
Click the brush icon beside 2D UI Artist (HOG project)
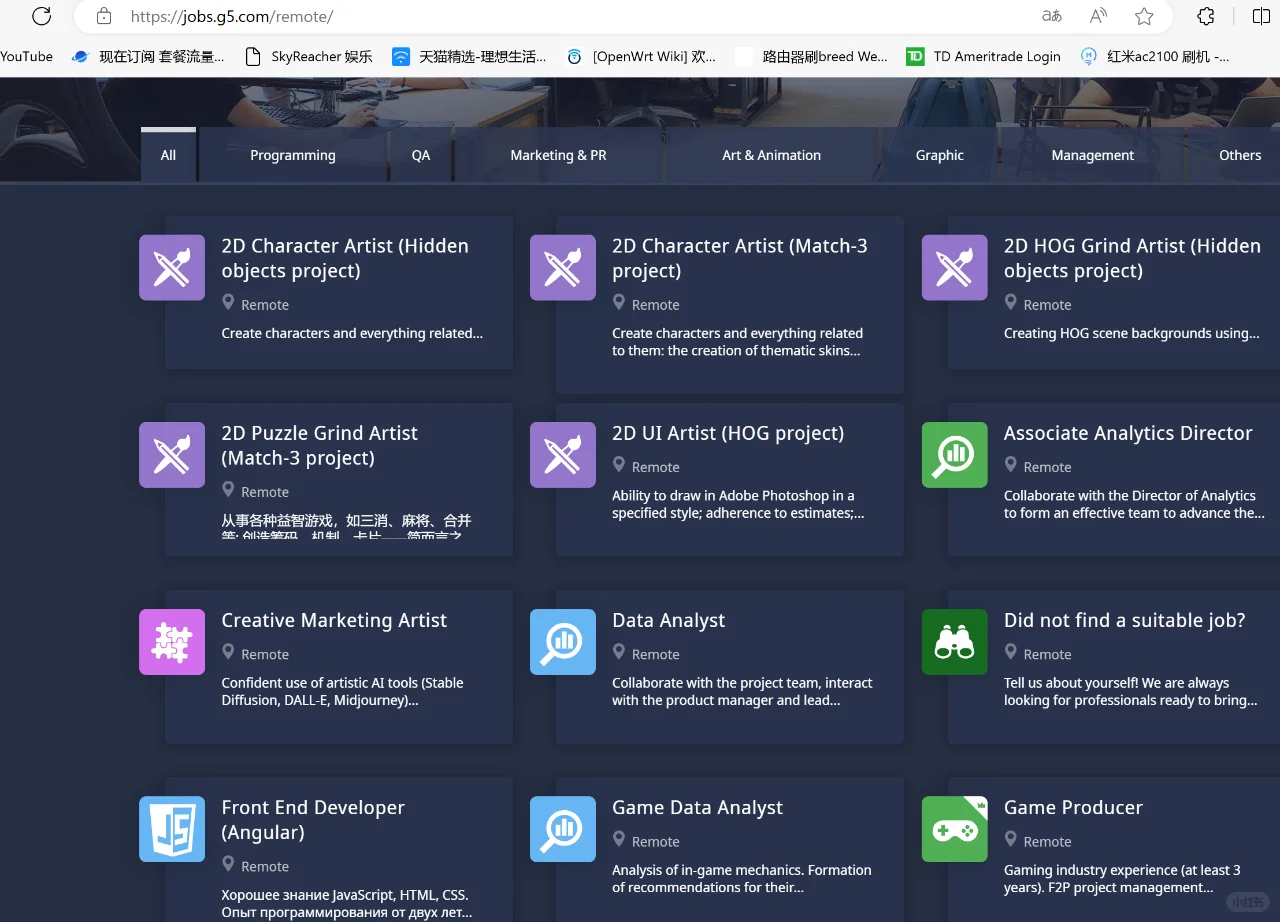click(x=563, y=454)
